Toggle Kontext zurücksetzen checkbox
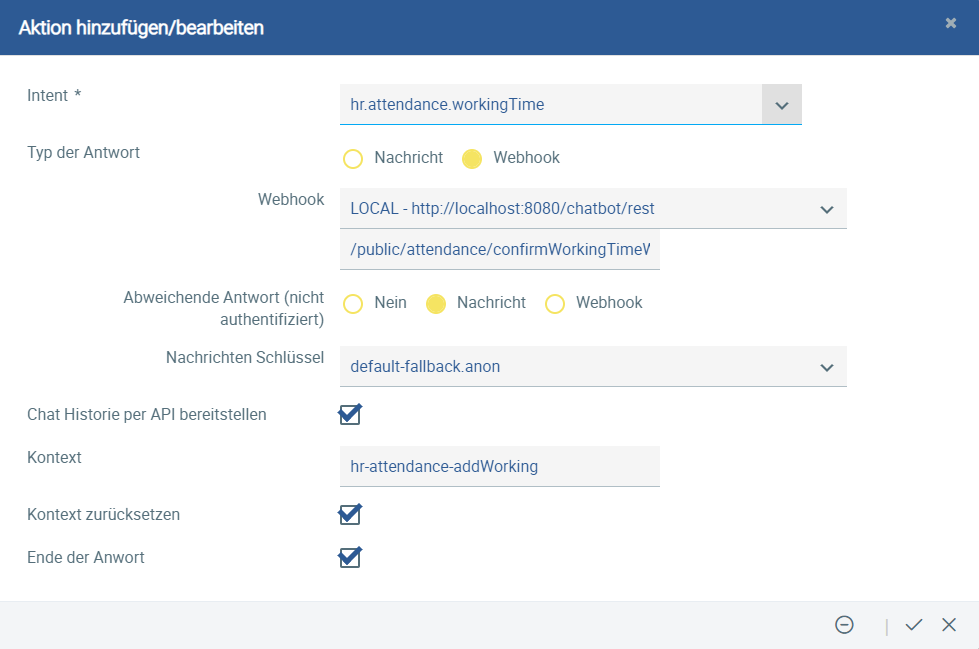Image resolution: width=979 pixels, height=649 pixels. 350,514
